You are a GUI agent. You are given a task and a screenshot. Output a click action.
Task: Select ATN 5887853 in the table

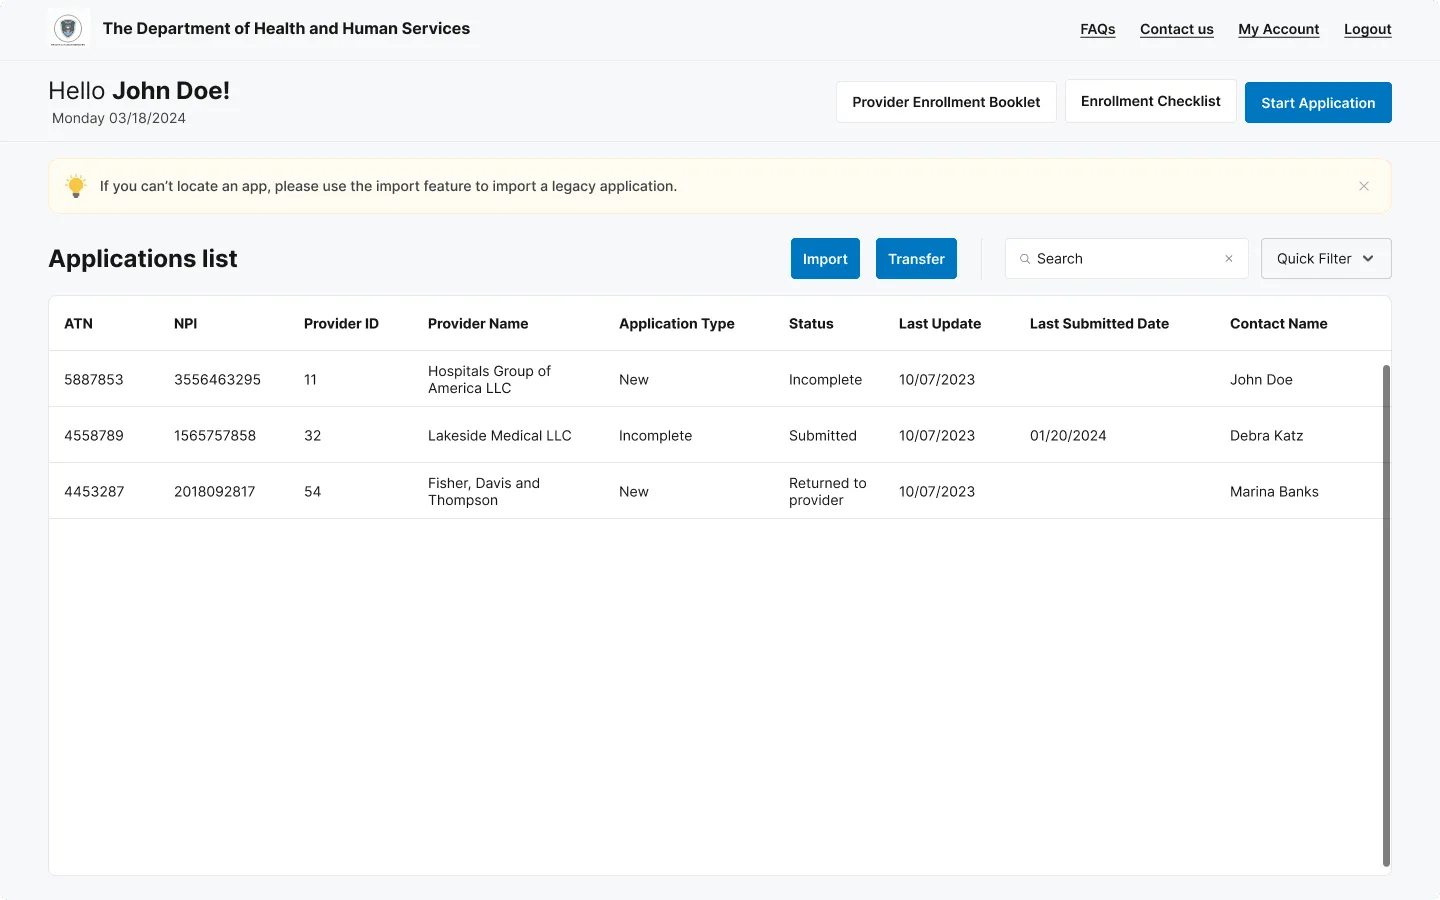94,380
